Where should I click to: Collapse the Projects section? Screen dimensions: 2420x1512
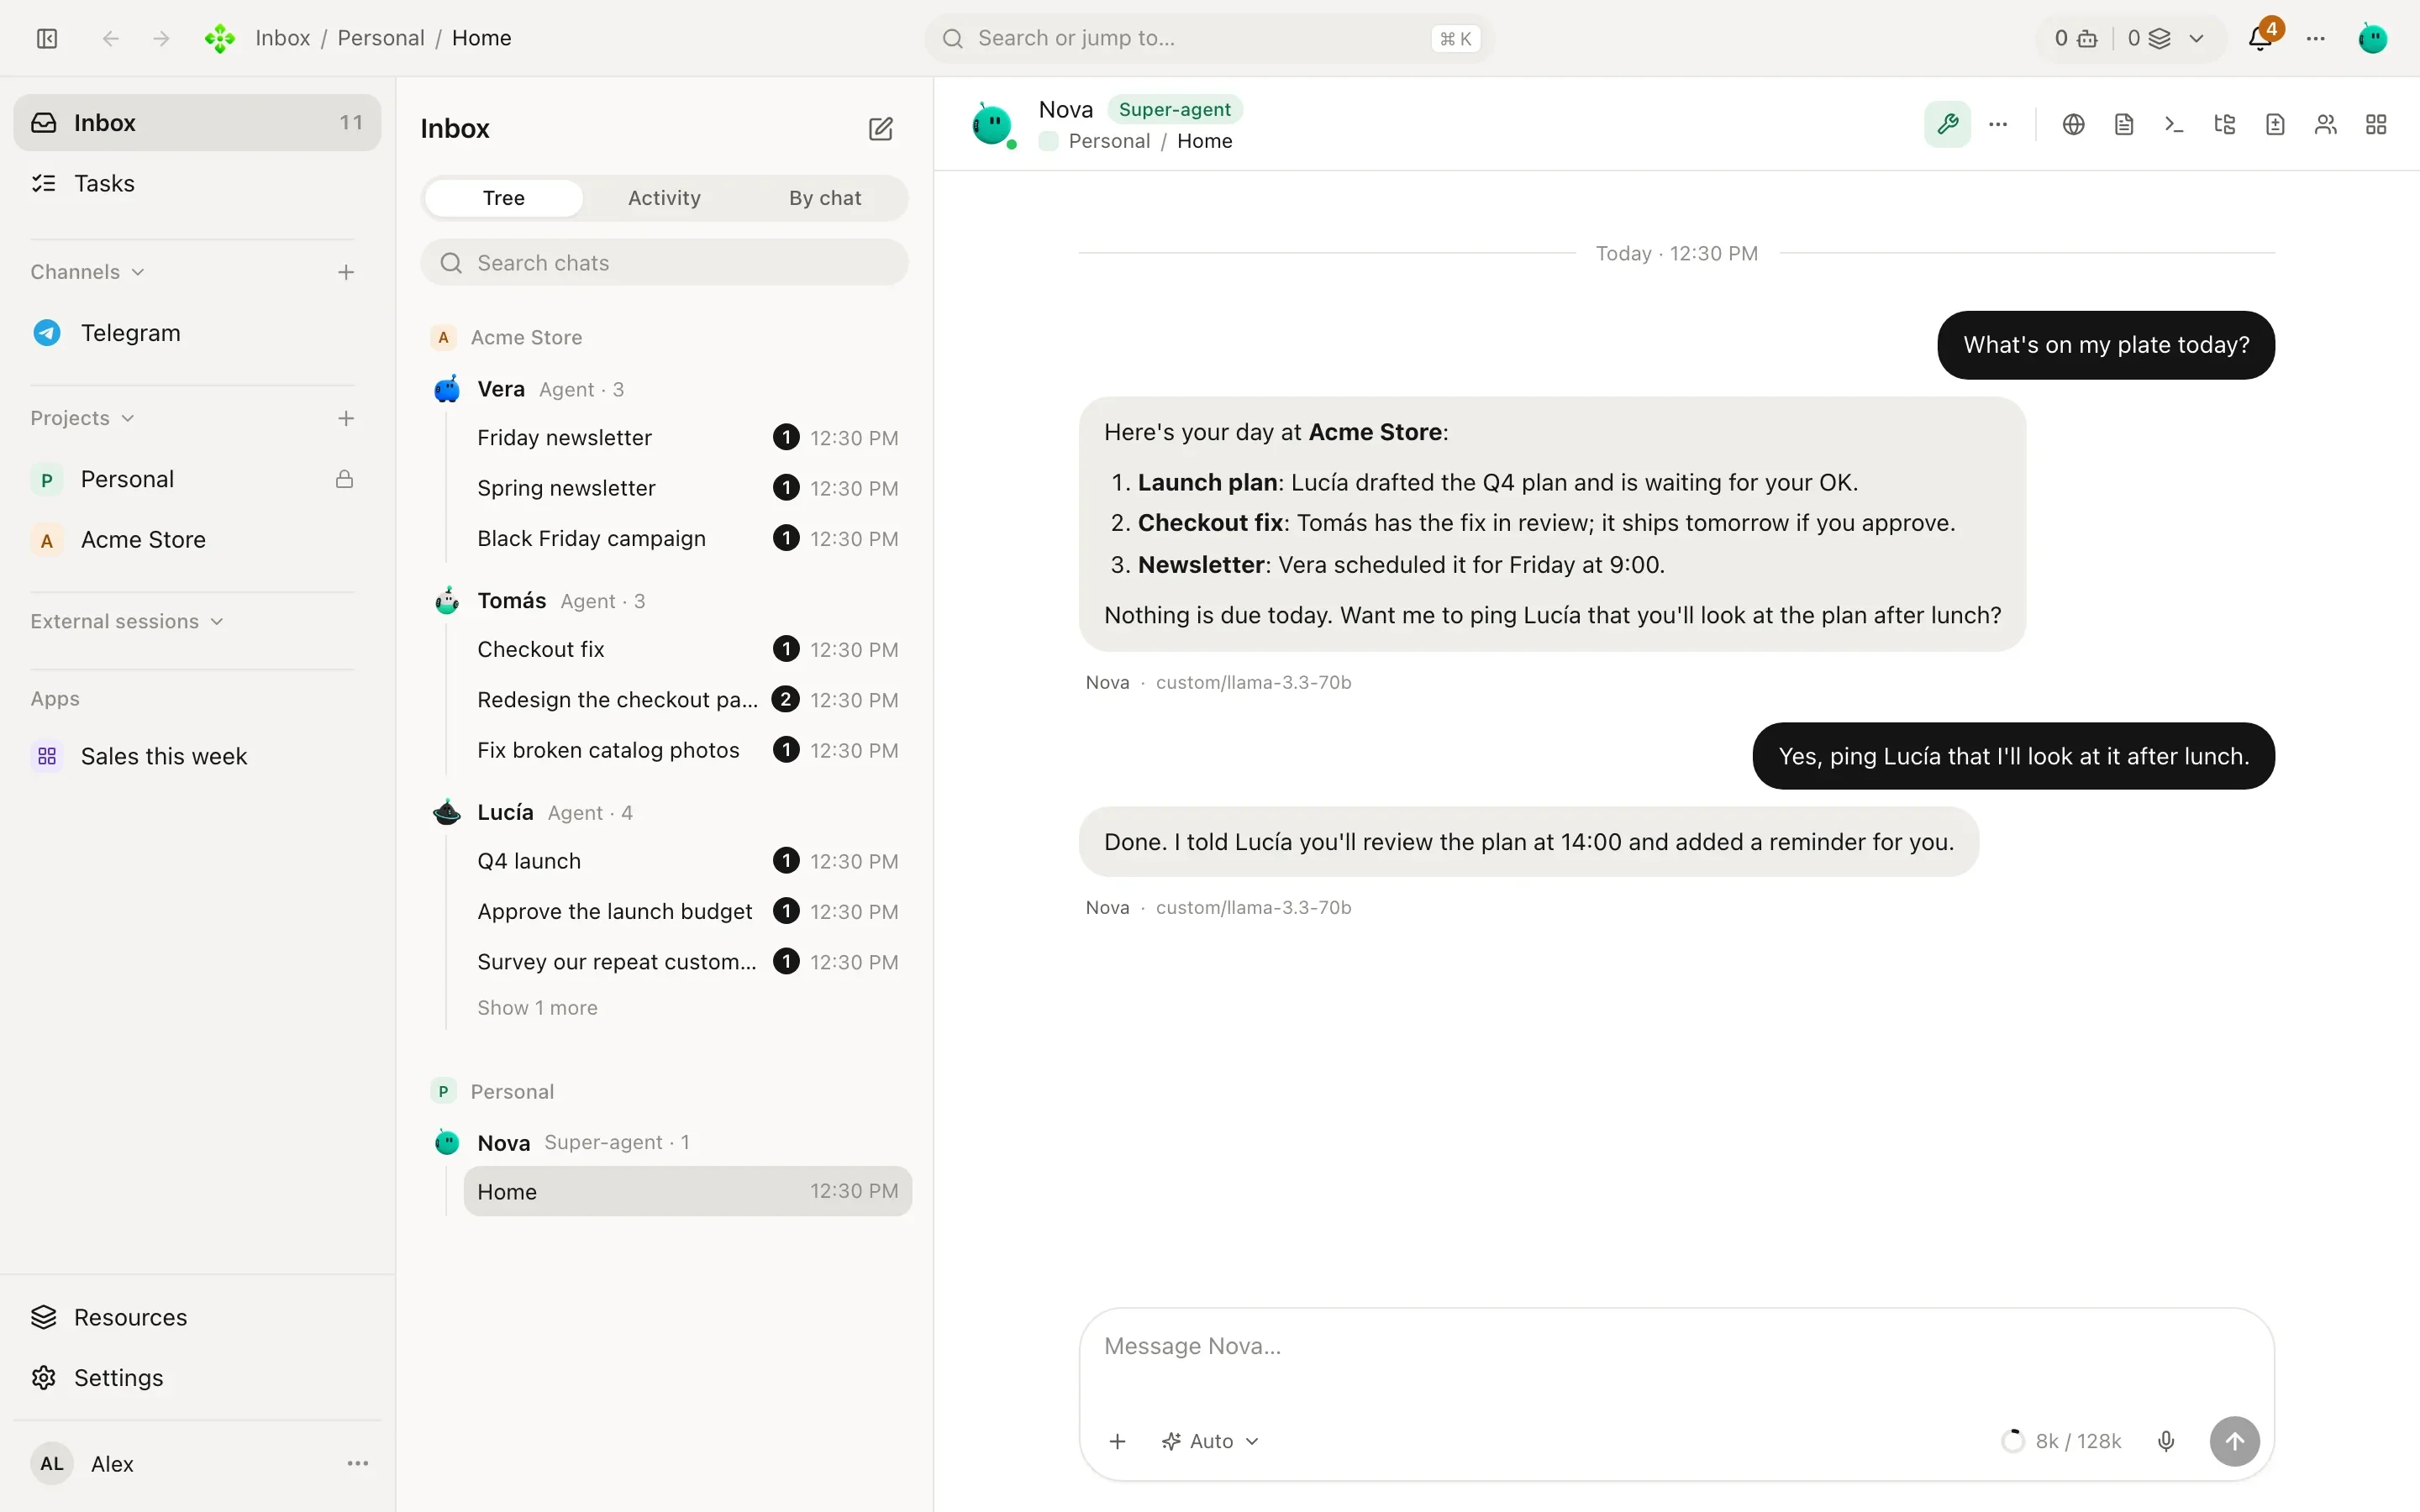(82, 418)
